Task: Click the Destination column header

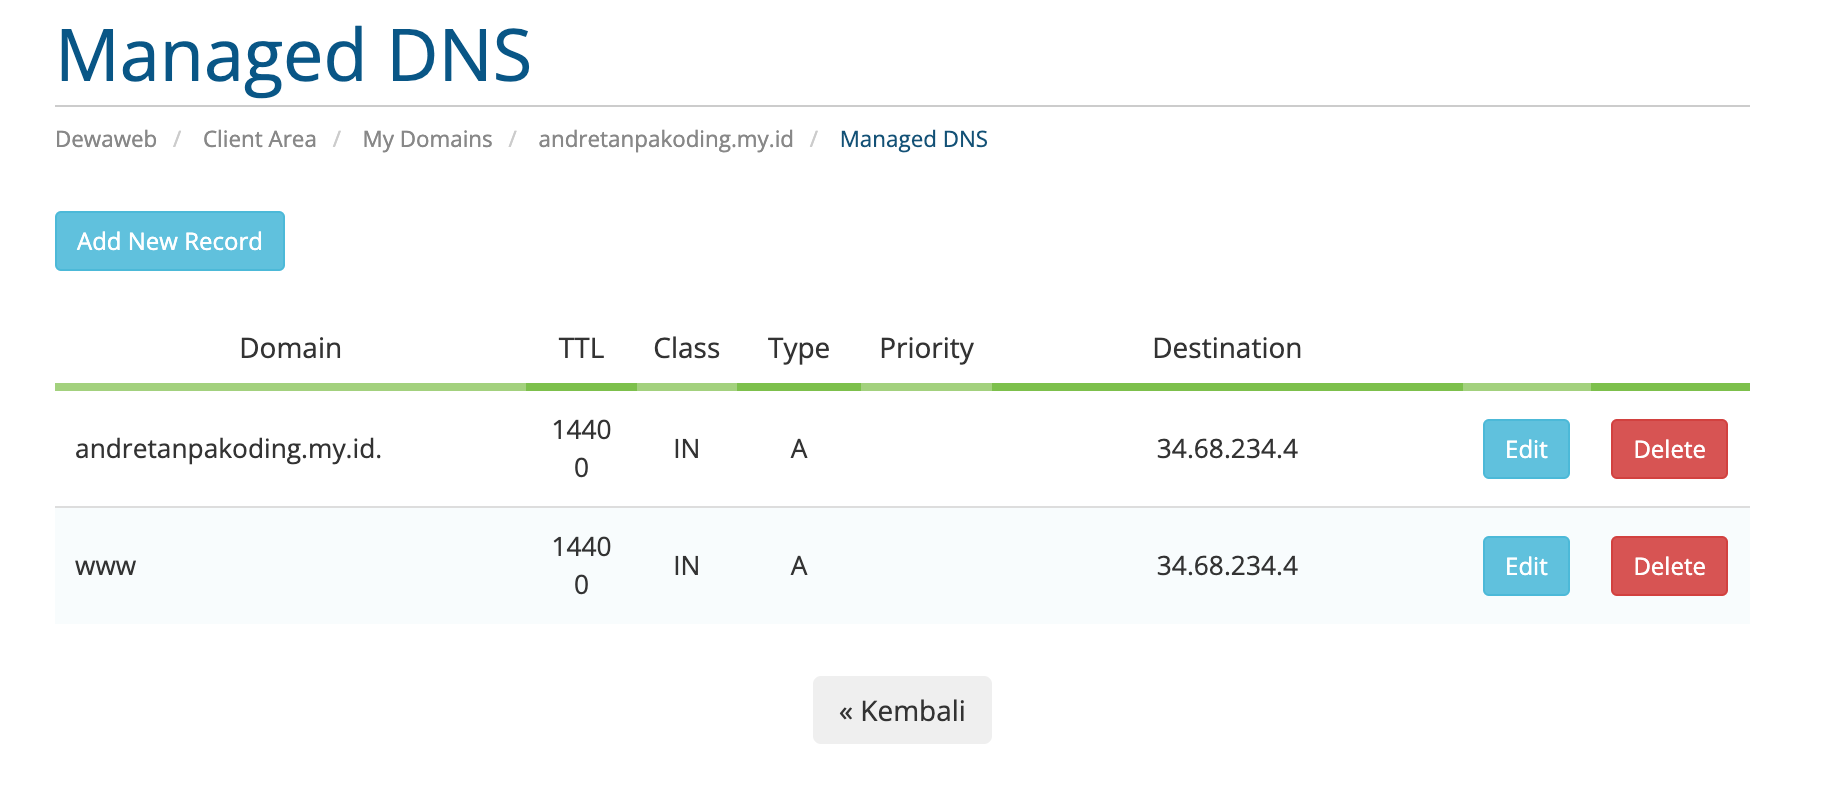Action: 1227,348
